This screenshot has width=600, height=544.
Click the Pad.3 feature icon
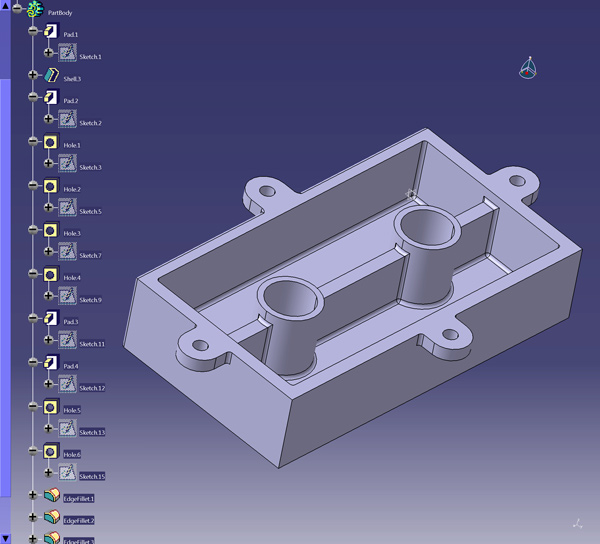point(50,319)
